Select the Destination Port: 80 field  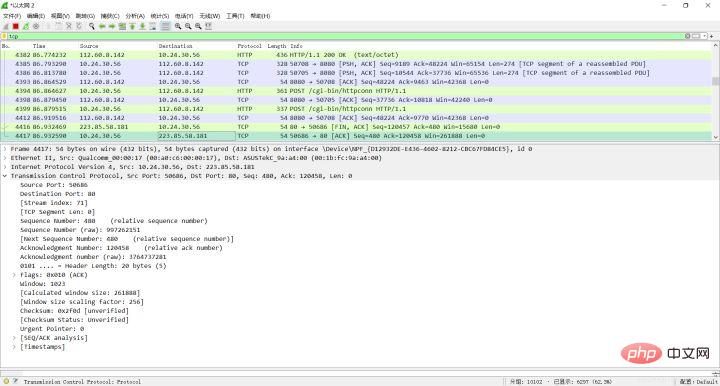[57, 194]
